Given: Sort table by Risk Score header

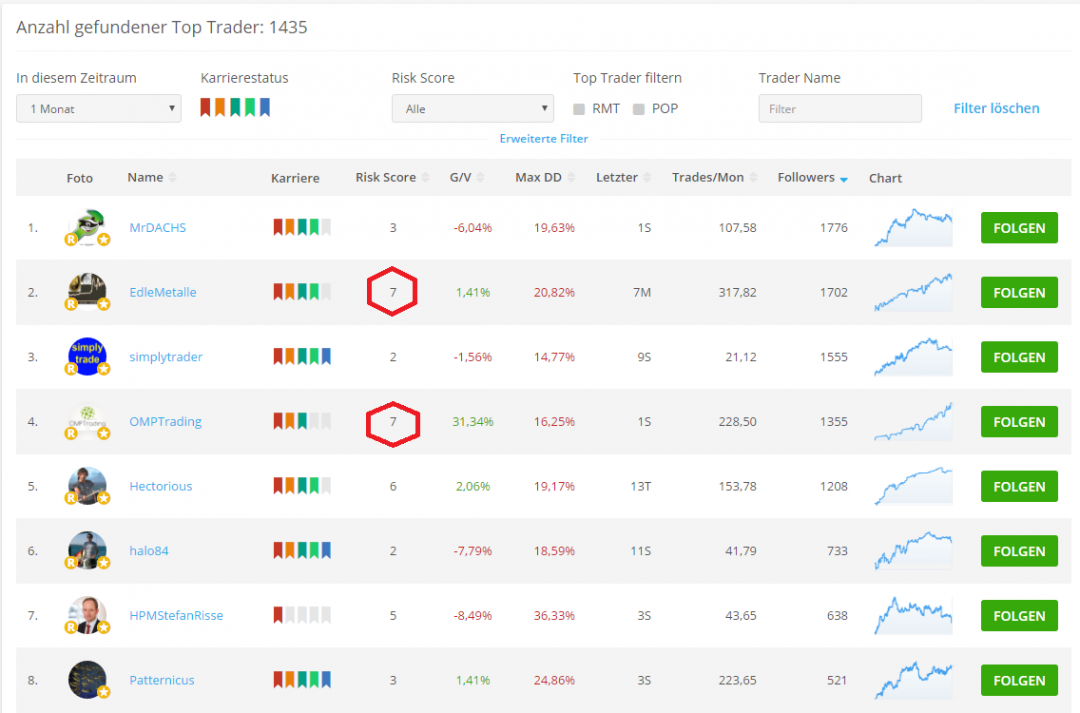Looking at the screenshot, I should pos(385,178).
